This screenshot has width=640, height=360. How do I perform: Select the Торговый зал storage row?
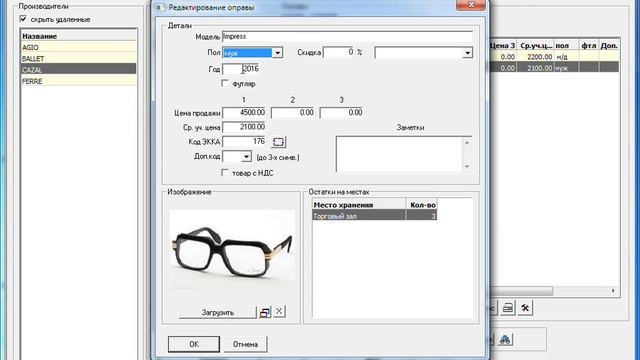click(x=374, y=216)
